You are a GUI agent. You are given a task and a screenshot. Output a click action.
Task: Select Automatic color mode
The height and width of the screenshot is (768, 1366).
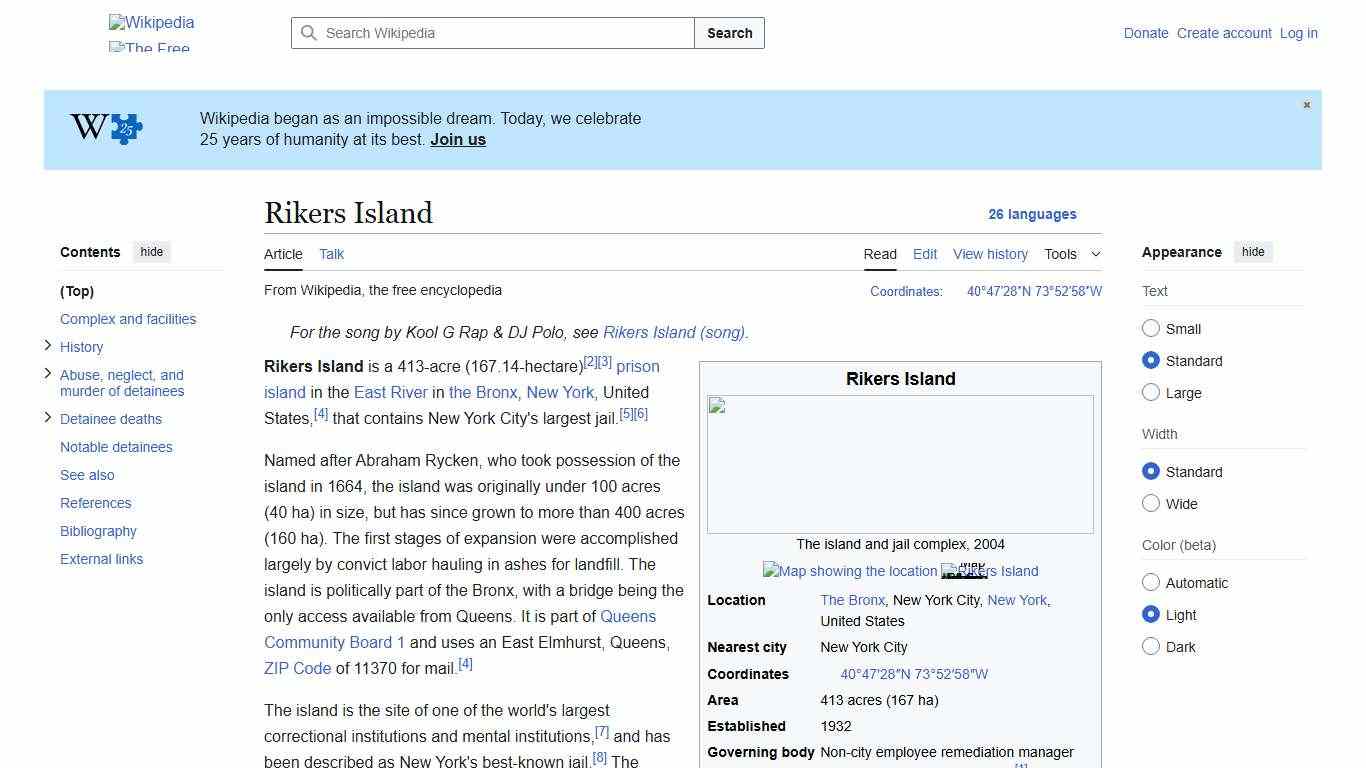(x=1151, y=582)
